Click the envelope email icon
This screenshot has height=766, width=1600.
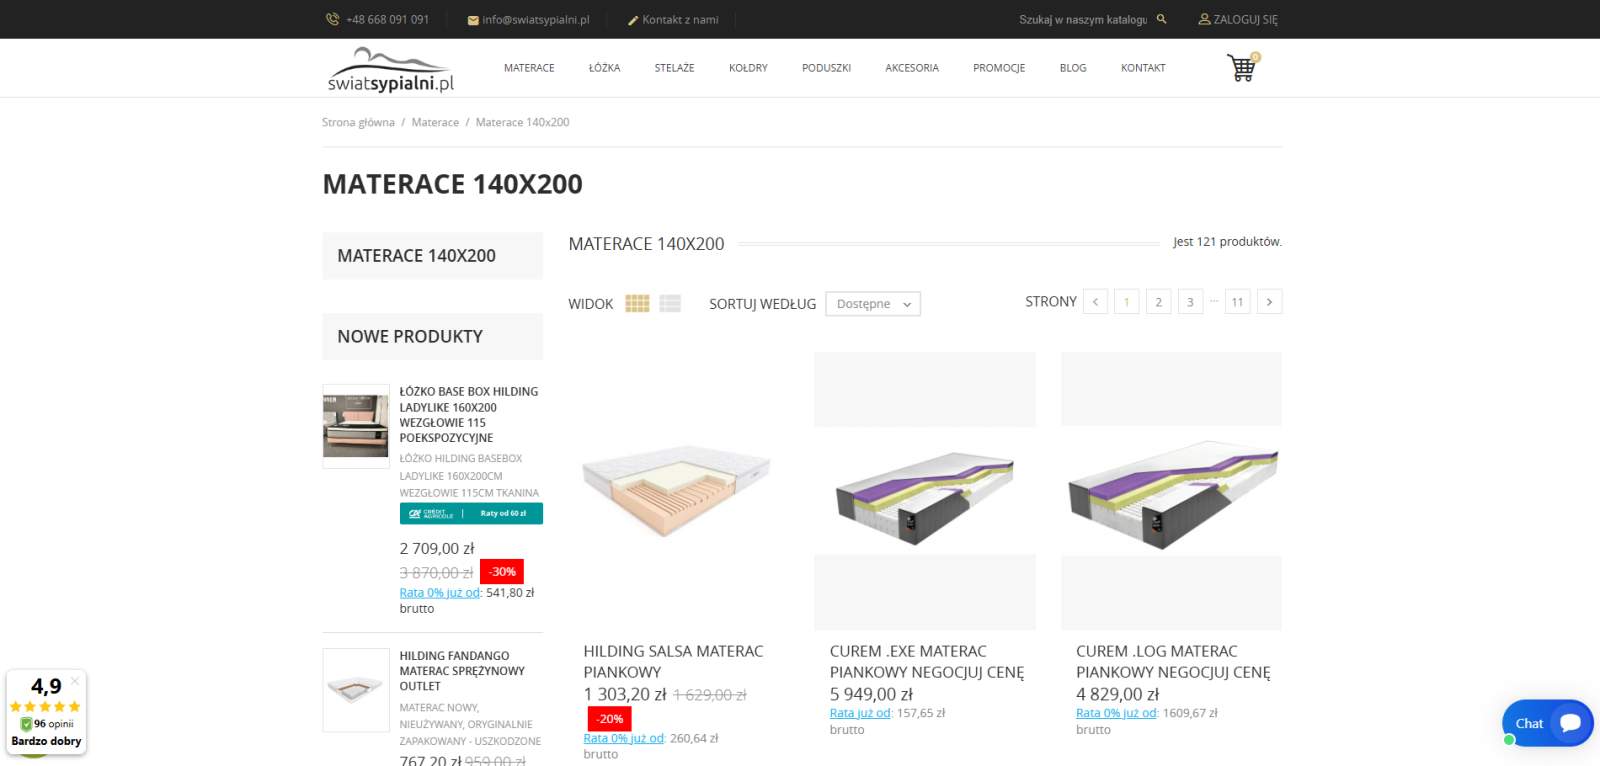click(473, 20)
